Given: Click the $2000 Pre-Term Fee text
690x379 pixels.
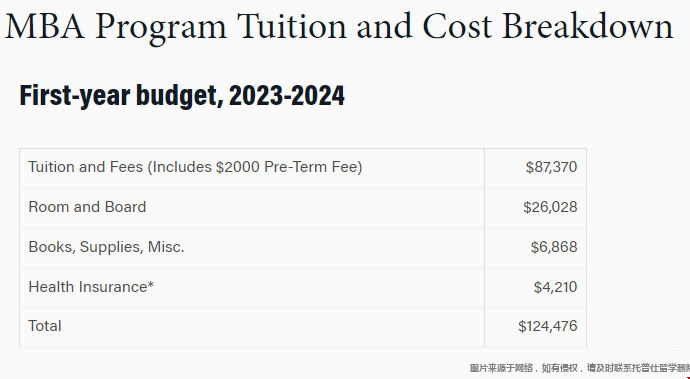Looking at the screenshot, I should pyautogui.click(x=286, y=167).
